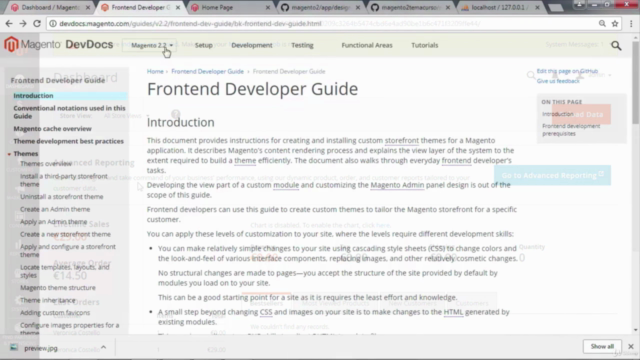Open the Testing menu
The width and height of the screenshot is (640, 360).
coord(302,45)
